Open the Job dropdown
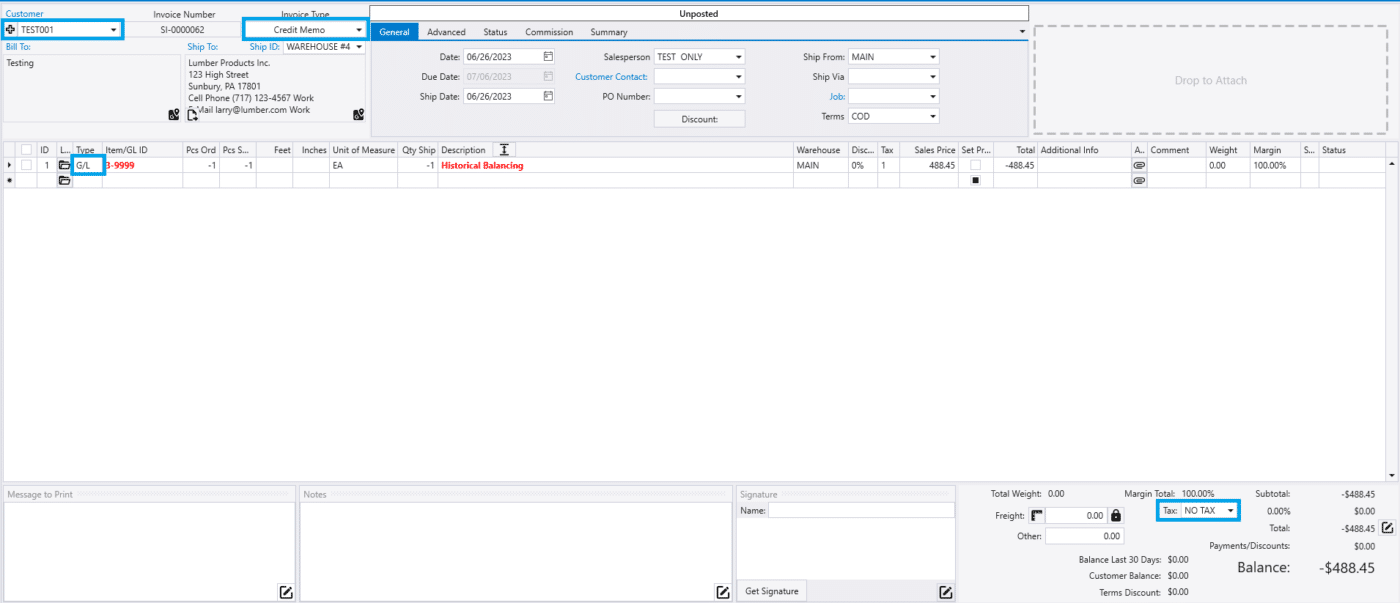This screenshot has height=603, width=1400. point(933,97)
